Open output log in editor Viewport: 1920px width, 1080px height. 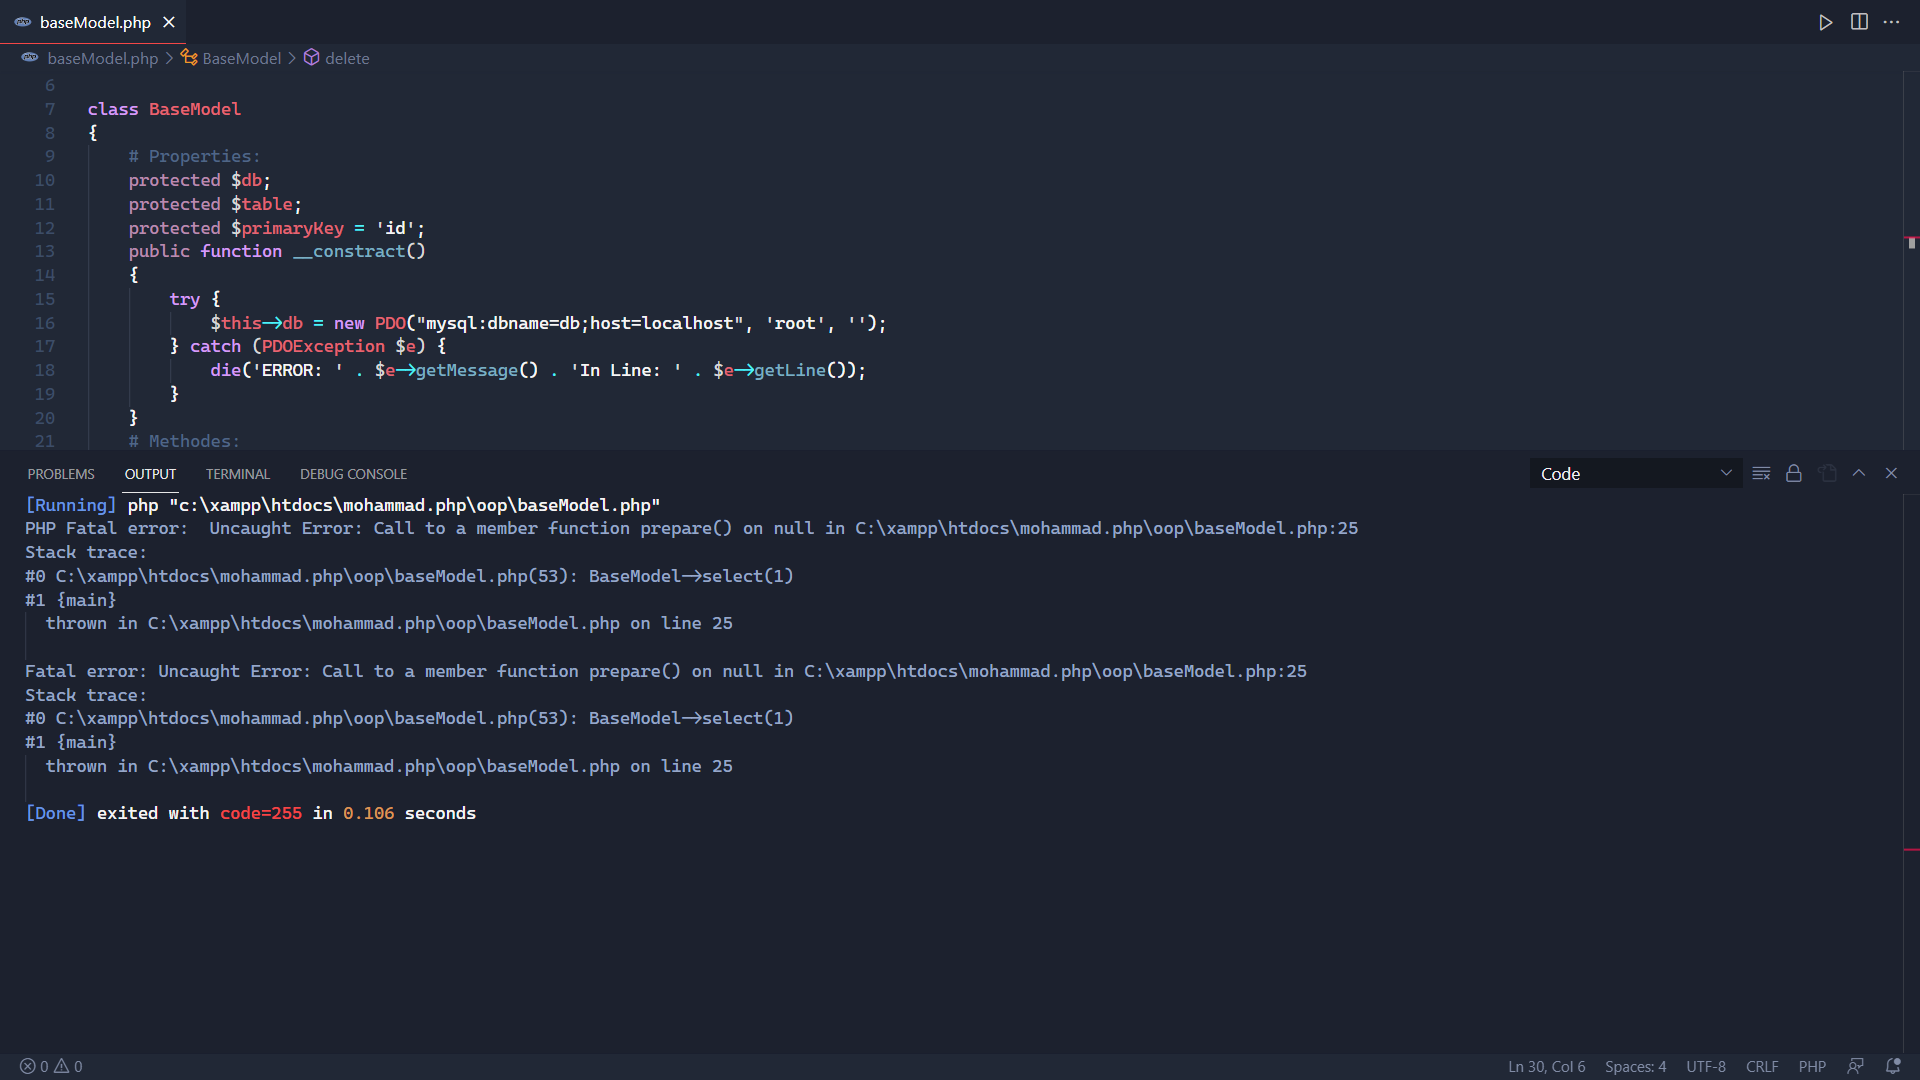click(x=1827, y=474)
